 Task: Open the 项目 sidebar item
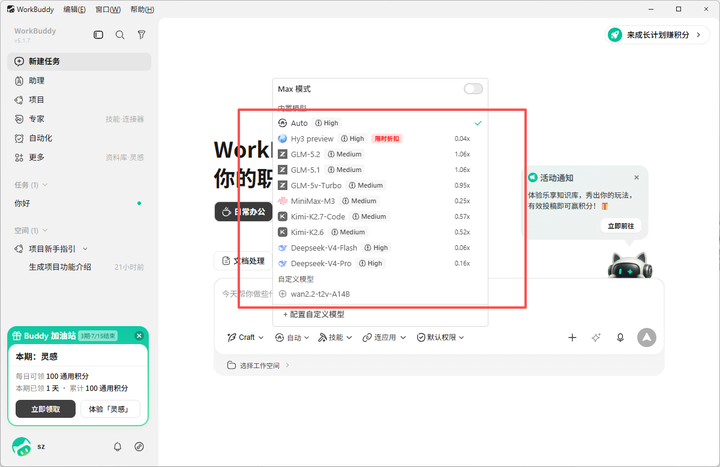click(x=79, y=100)
